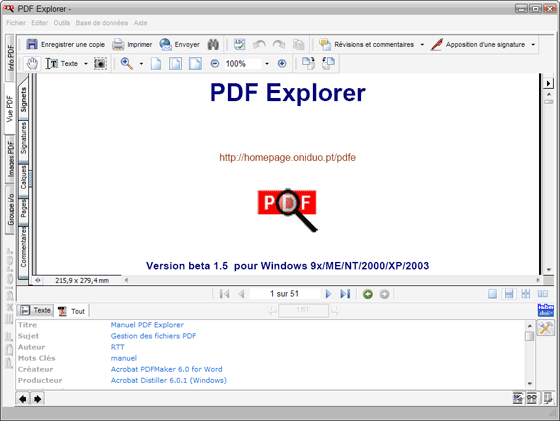Image resolution: width=560 pixels, height=421 pixels.
Task: Click the fit page icon
Action: [175, 64]
